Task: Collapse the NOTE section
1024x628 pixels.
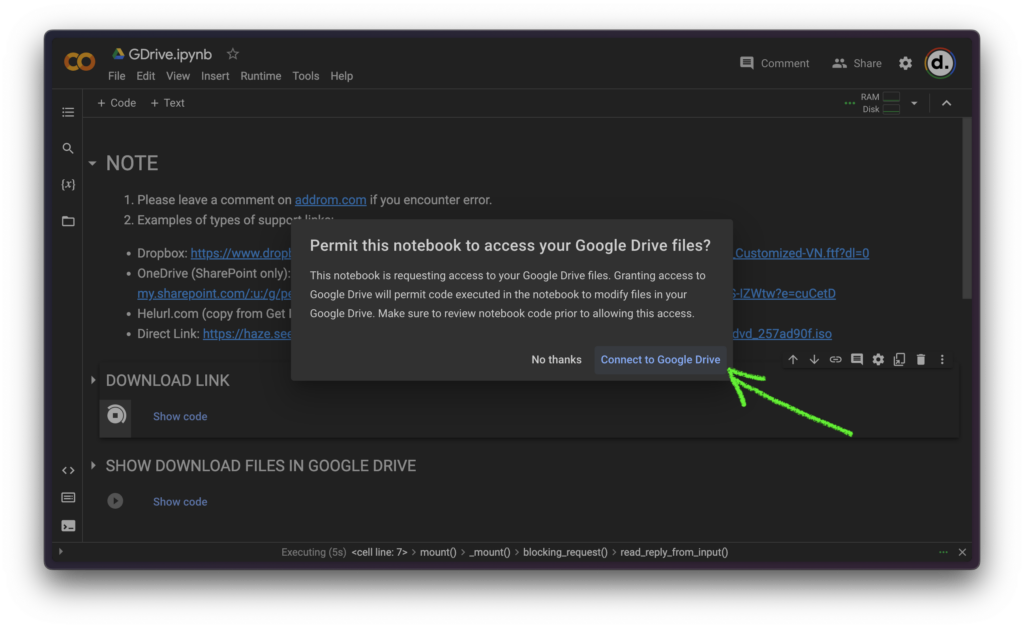Action: click(93, 163)
